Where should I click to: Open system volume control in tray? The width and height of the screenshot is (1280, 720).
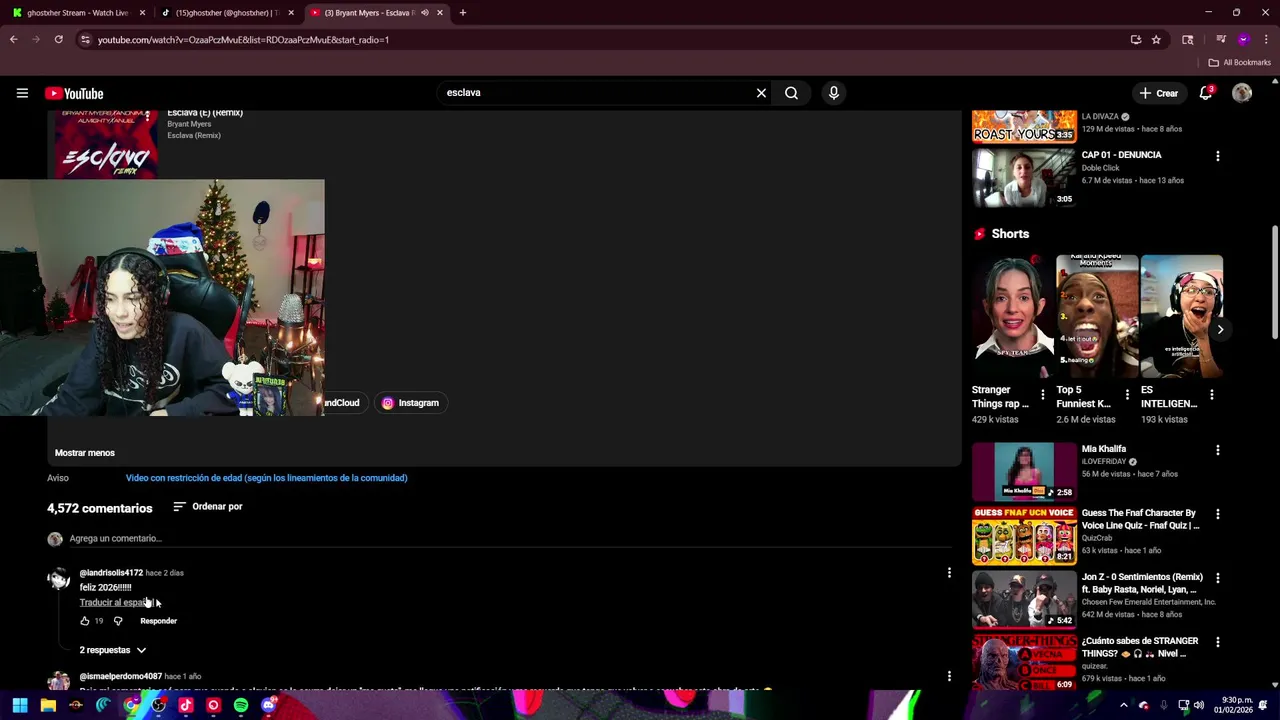point(1198,705)
